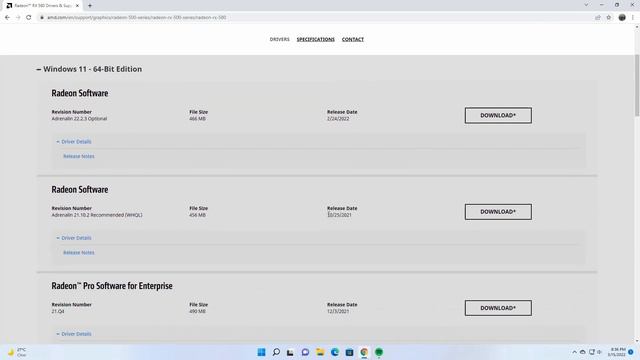Image resolution: width=640 pixels, height=360 pixels.
Task: Download Adrenalin 22.2.3 Optional driver
Action: point(498,116)
